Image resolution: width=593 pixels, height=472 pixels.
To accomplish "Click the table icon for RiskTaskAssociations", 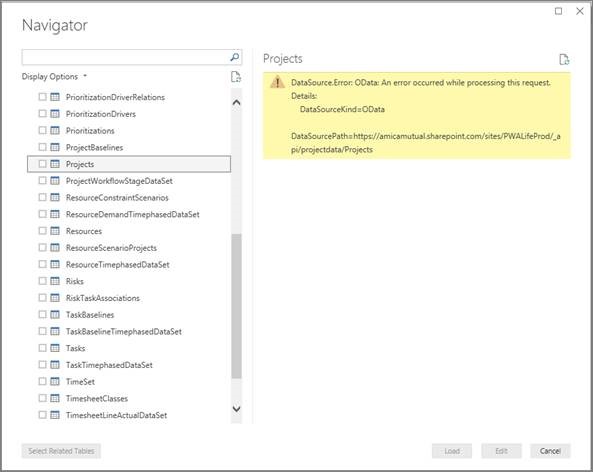I will (x=55, y=298).
